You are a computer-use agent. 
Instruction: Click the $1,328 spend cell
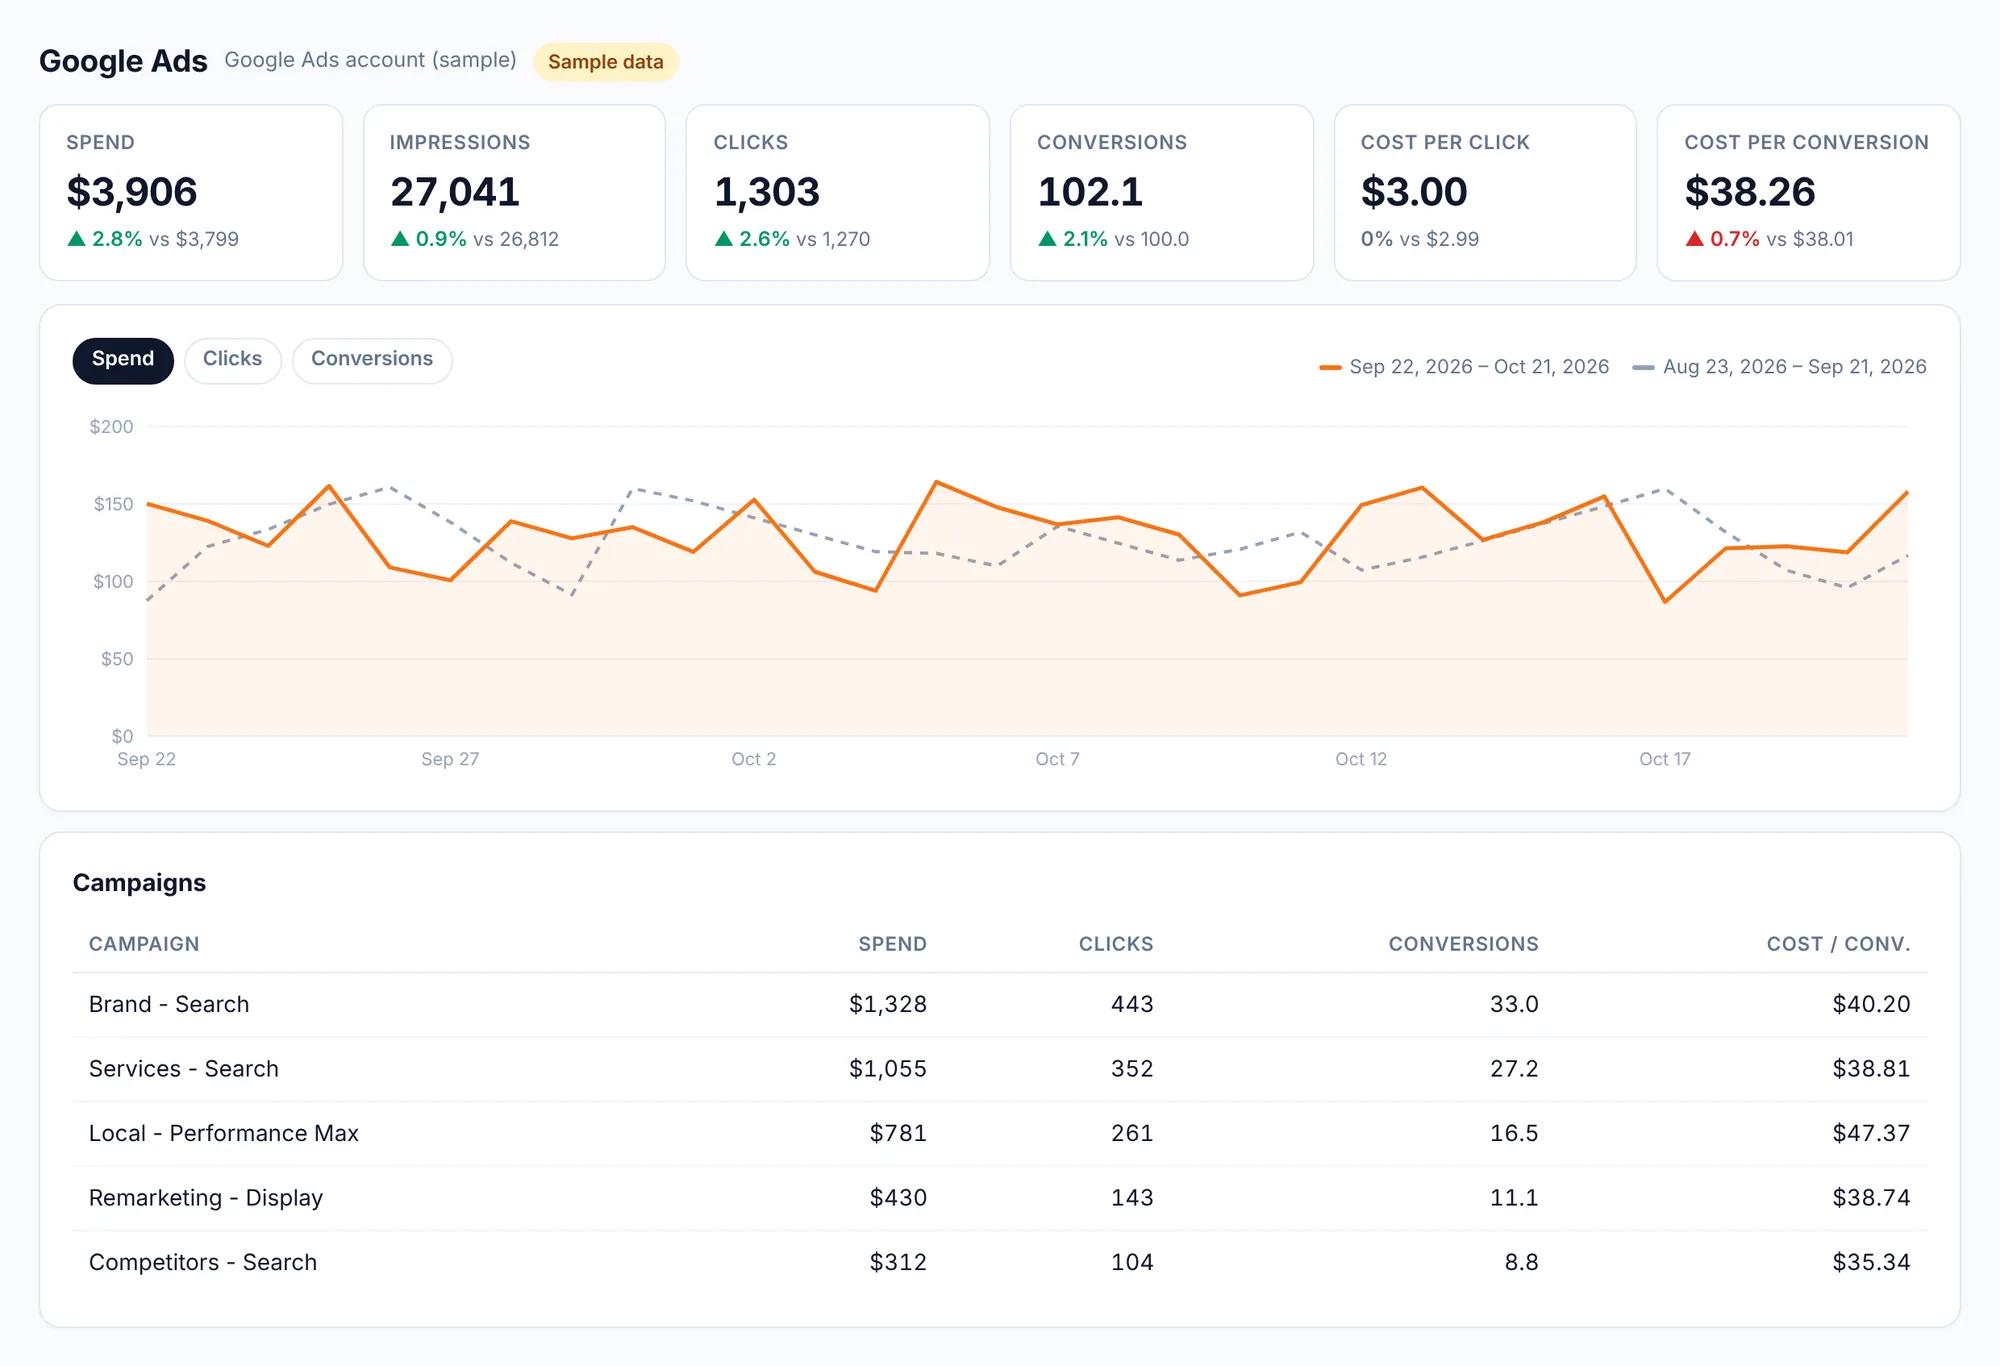pos(888,1004)
